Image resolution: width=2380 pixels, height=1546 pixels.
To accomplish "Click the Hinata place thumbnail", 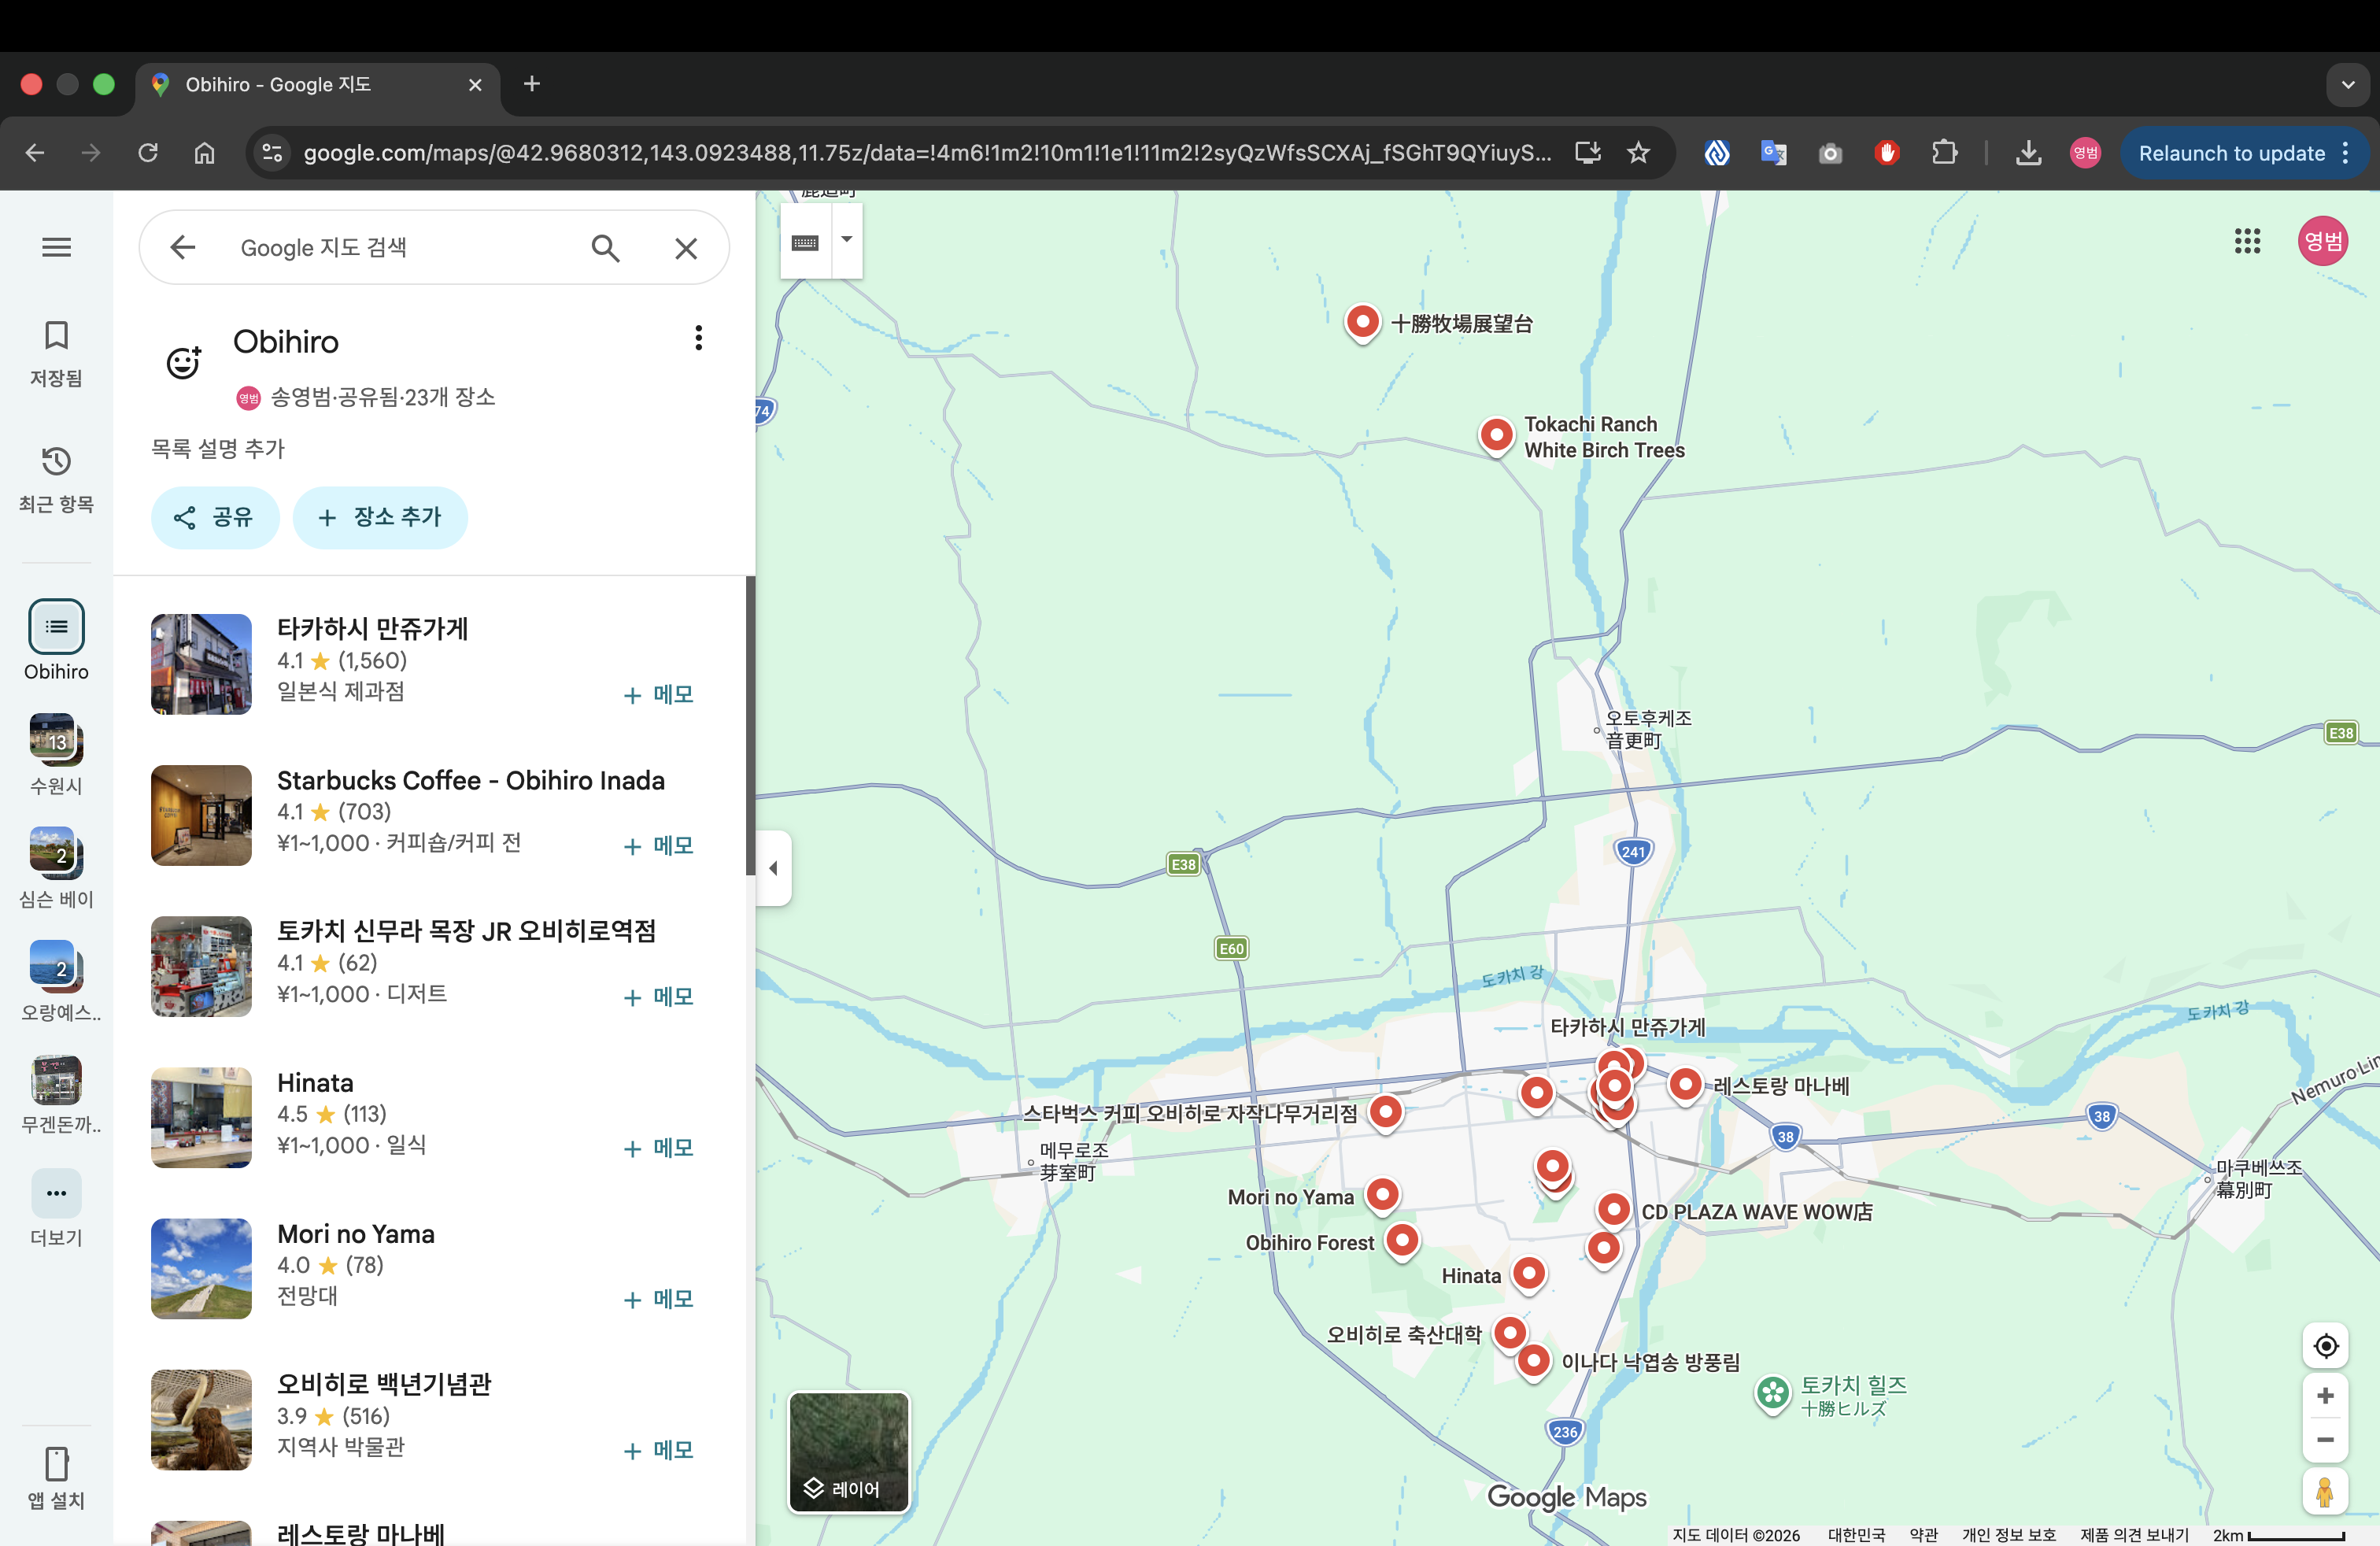I will coord(201,1117).
